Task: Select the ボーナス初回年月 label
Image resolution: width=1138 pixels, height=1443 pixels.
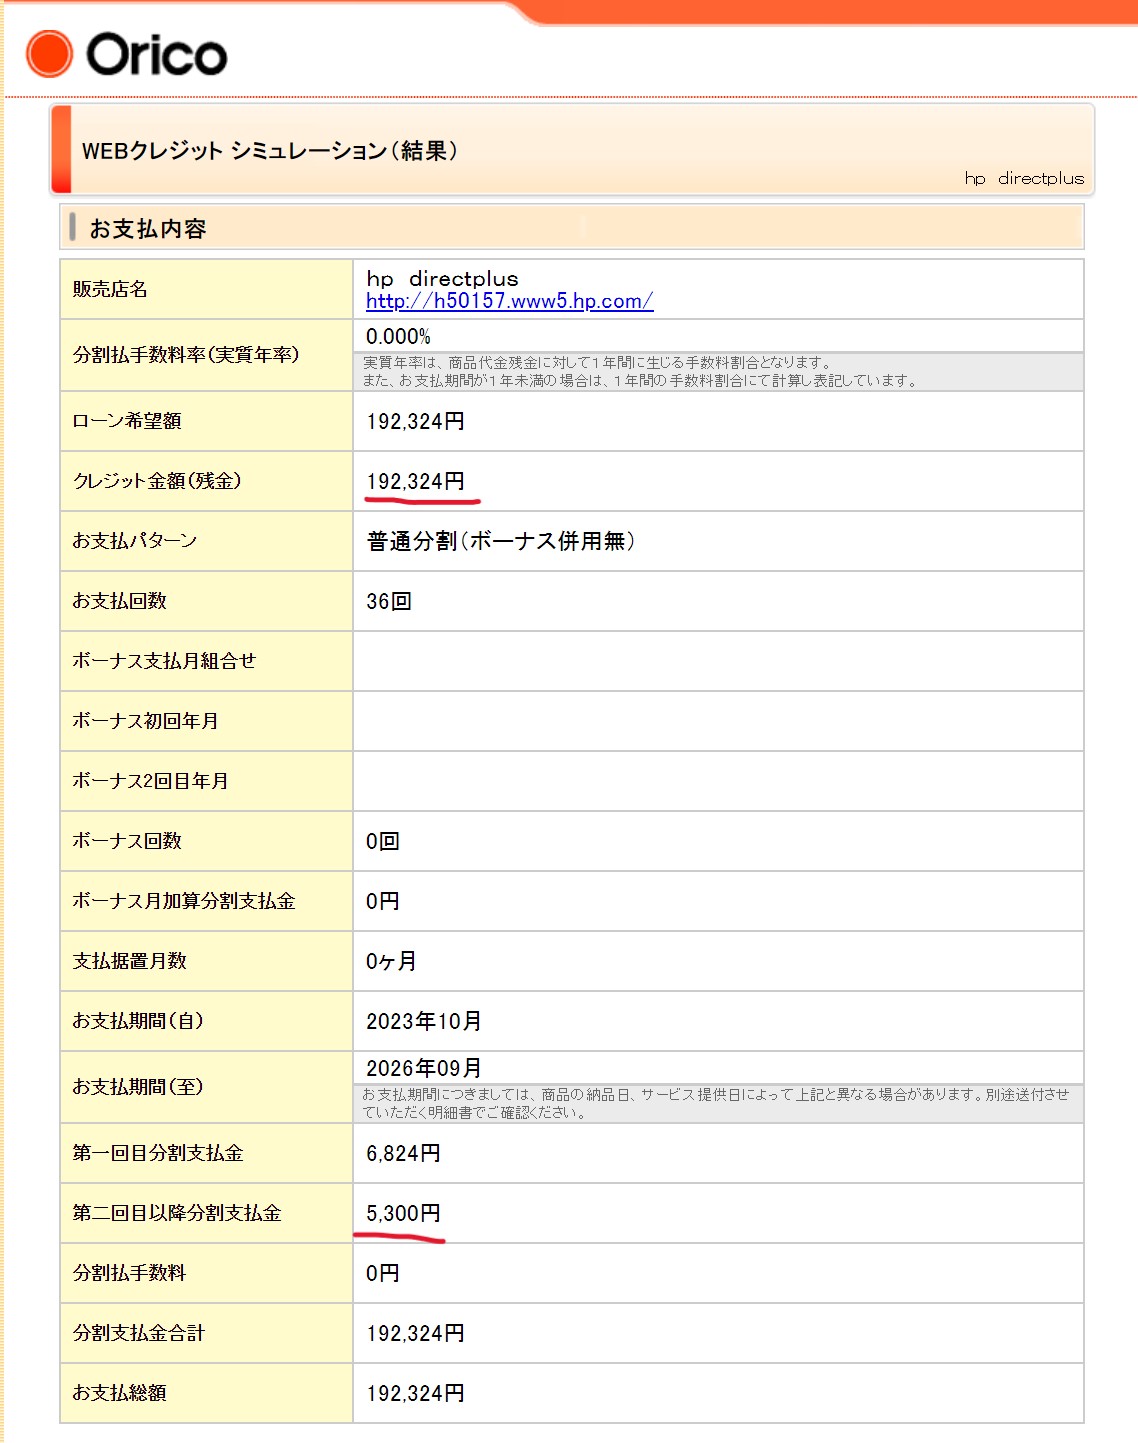Action: click(145, 721)
